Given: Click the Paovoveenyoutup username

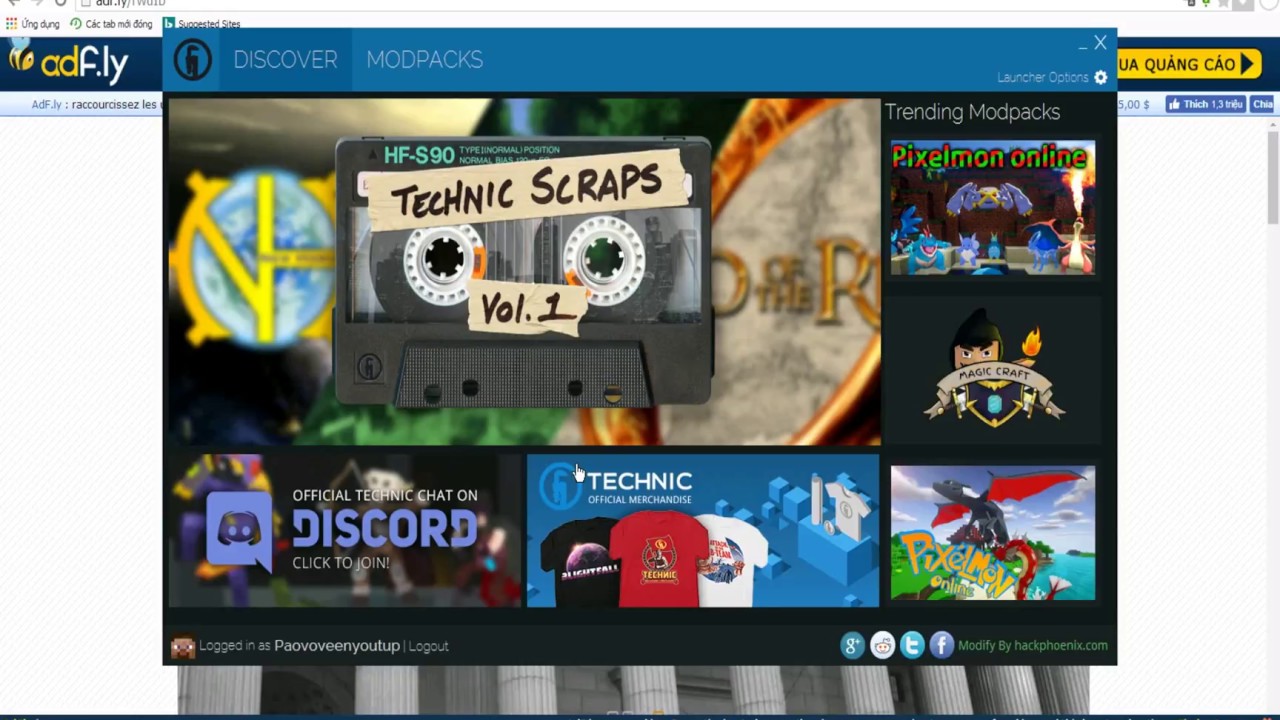Looking at the screenshot, I should click(337, 646).
